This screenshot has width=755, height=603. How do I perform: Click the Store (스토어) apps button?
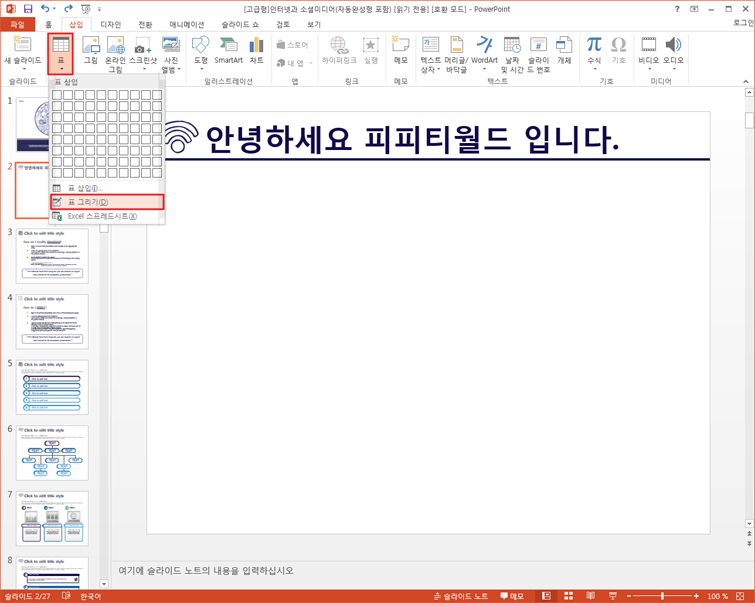[x=292, y=45]
